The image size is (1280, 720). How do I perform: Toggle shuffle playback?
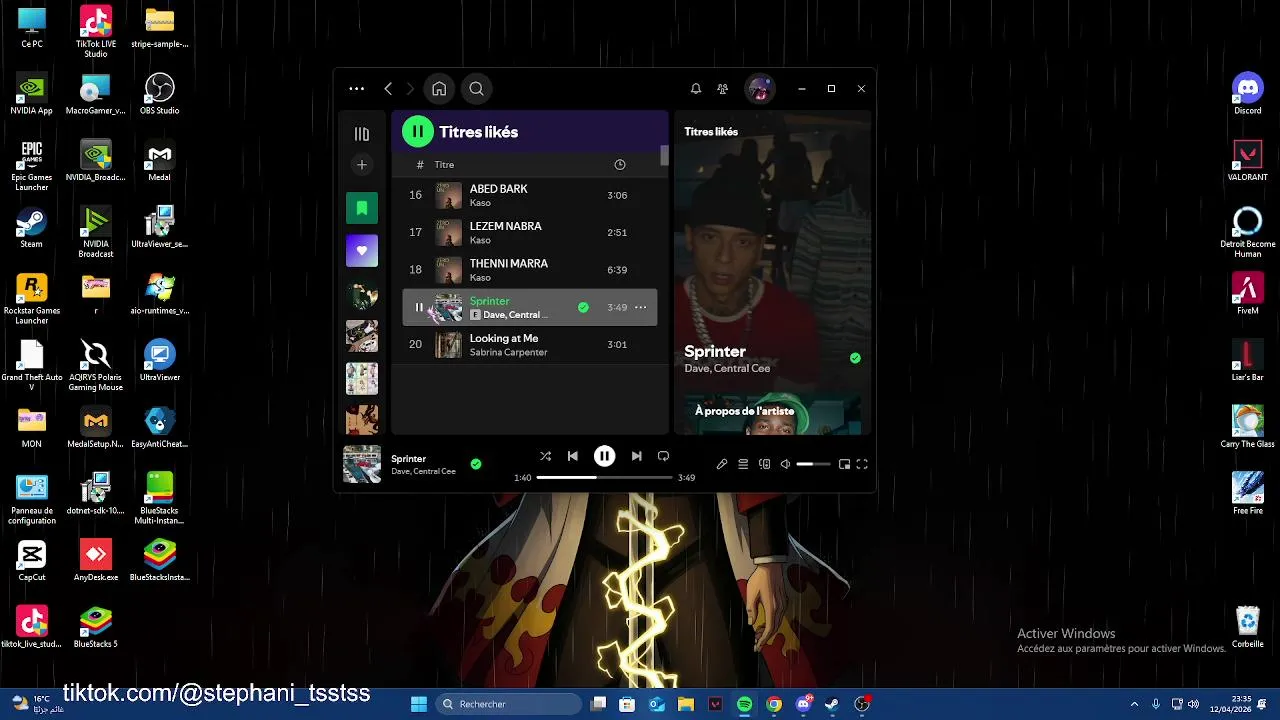(x=545, y=456)
